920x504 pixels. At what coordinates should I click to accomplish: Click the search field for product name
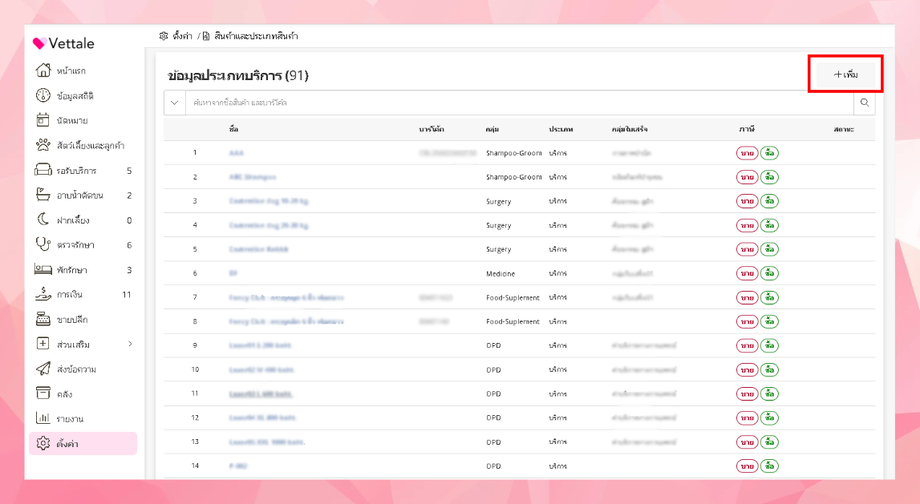(519, 103)
